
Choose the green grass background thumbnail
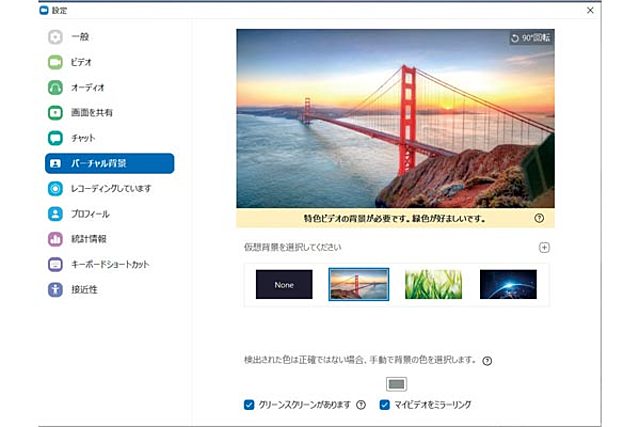coord(433,285)
